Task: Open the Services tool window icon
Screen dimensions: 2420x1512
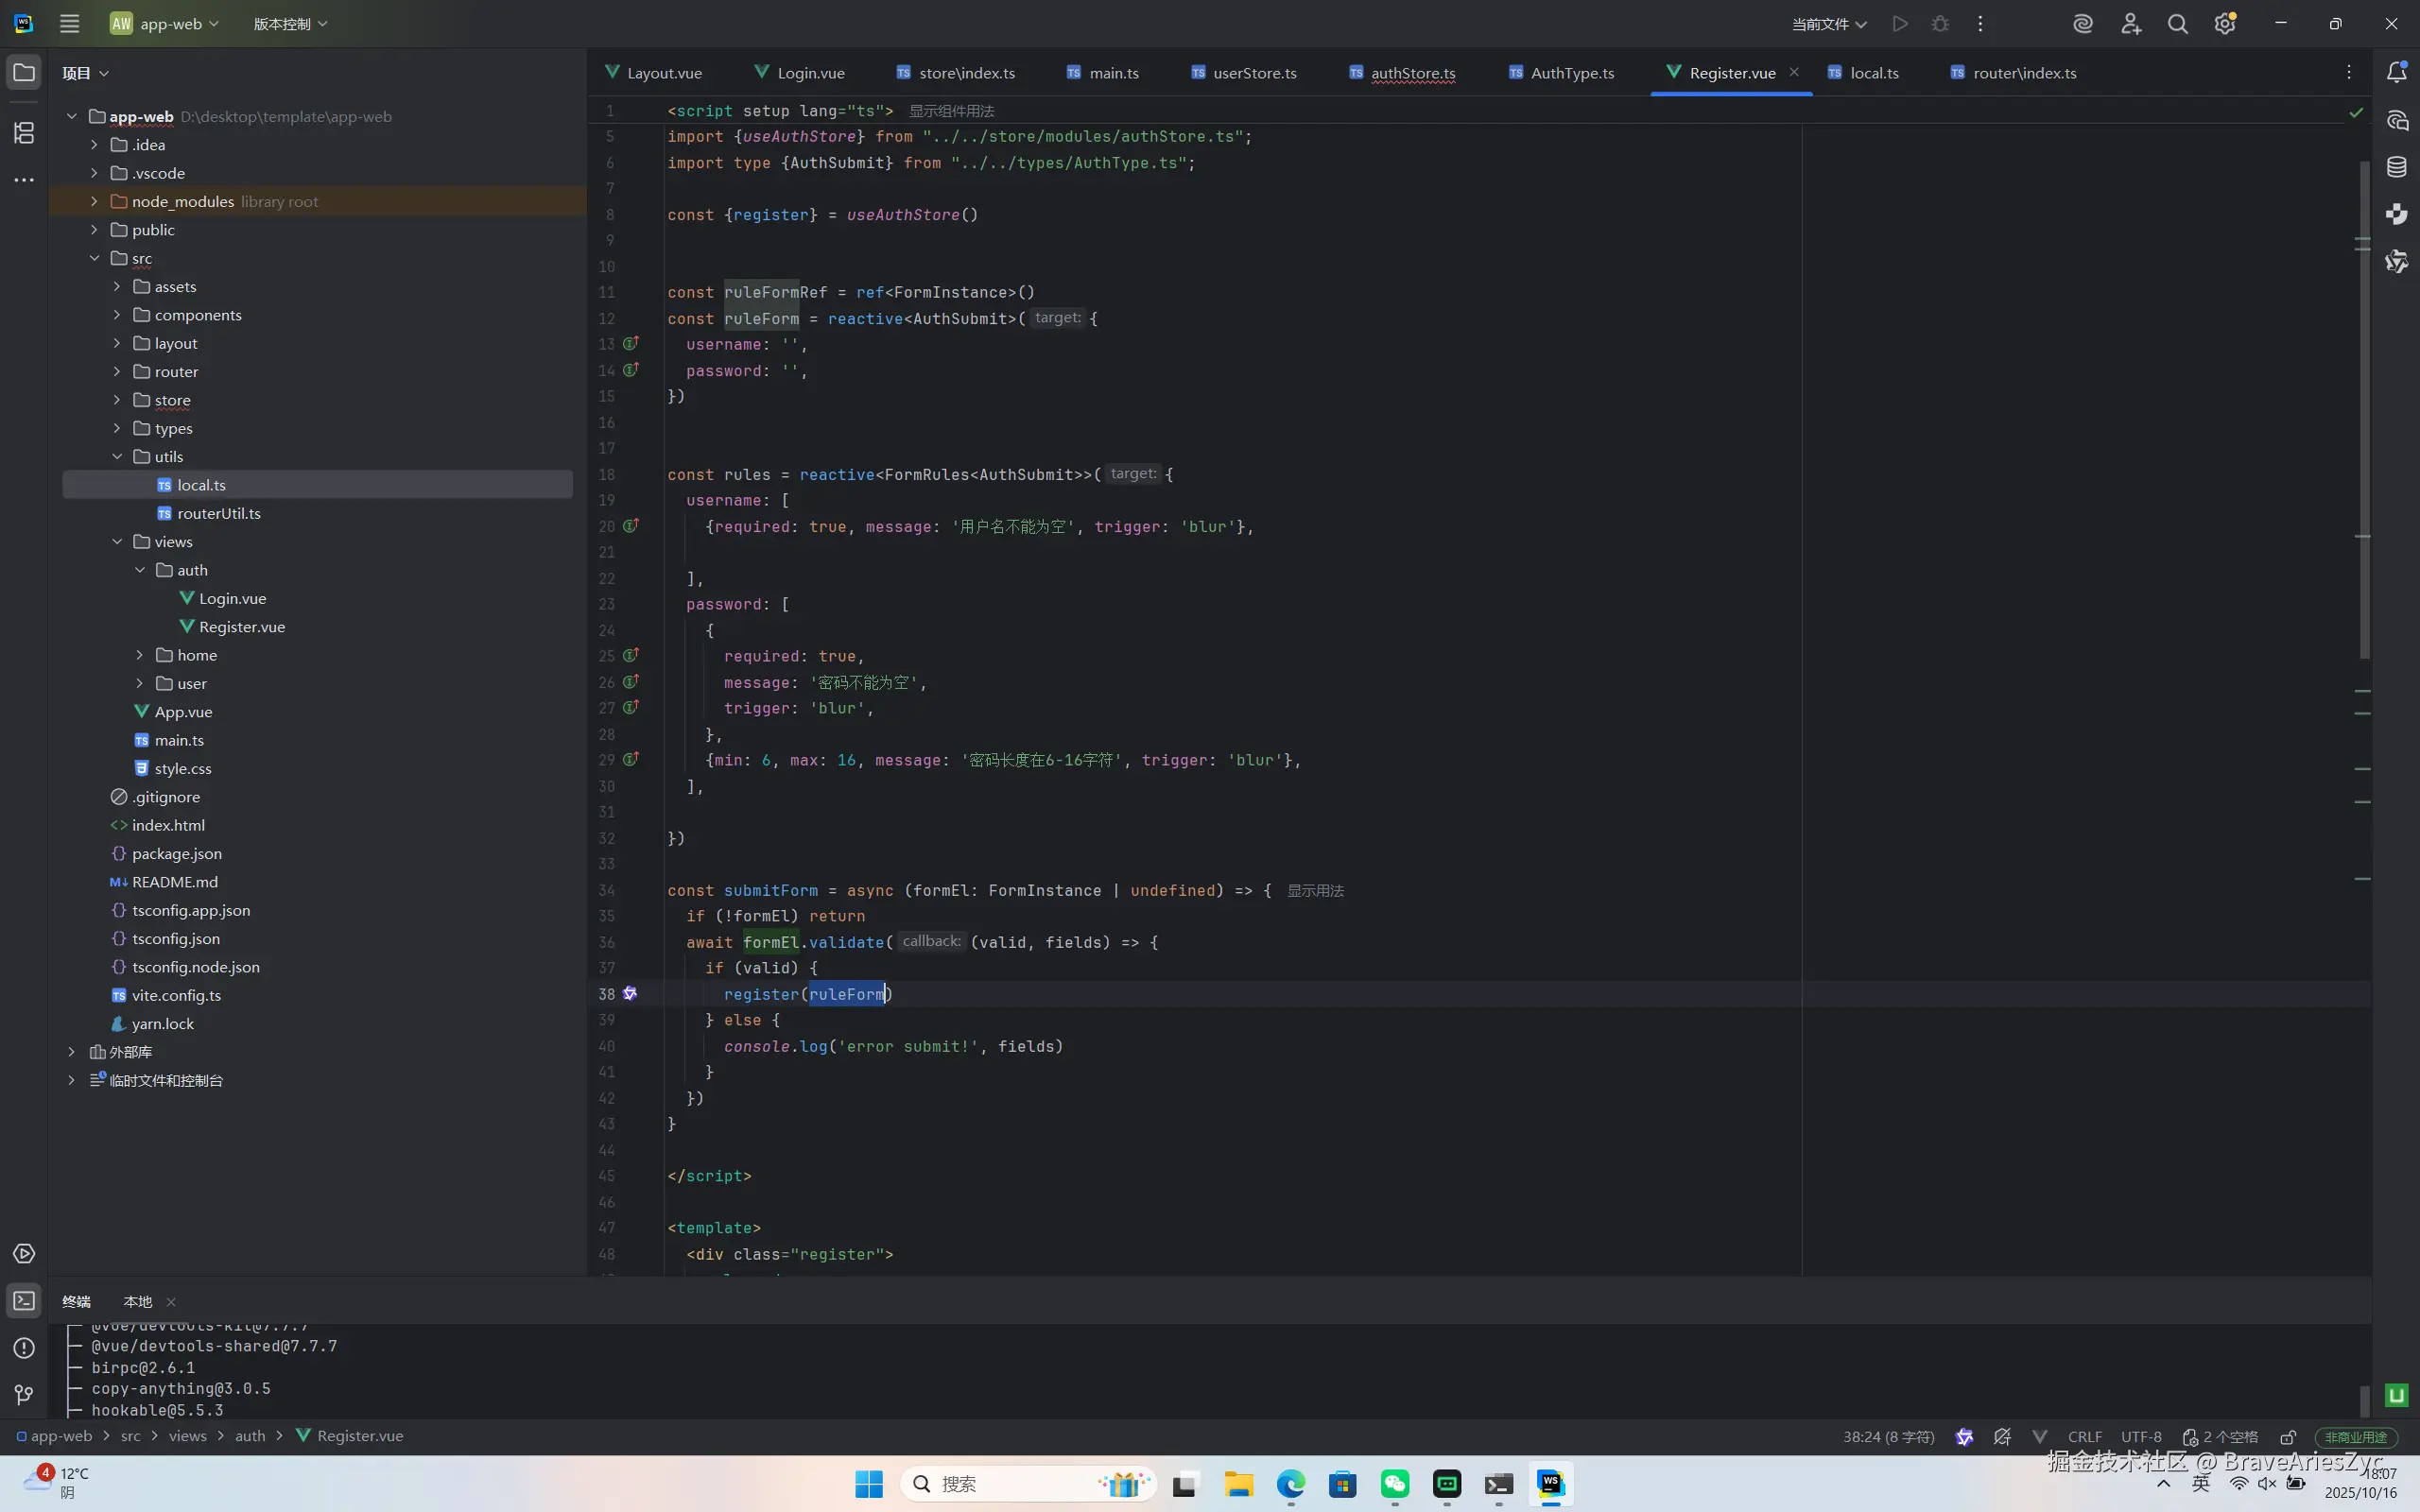Action: point(24,1253)
